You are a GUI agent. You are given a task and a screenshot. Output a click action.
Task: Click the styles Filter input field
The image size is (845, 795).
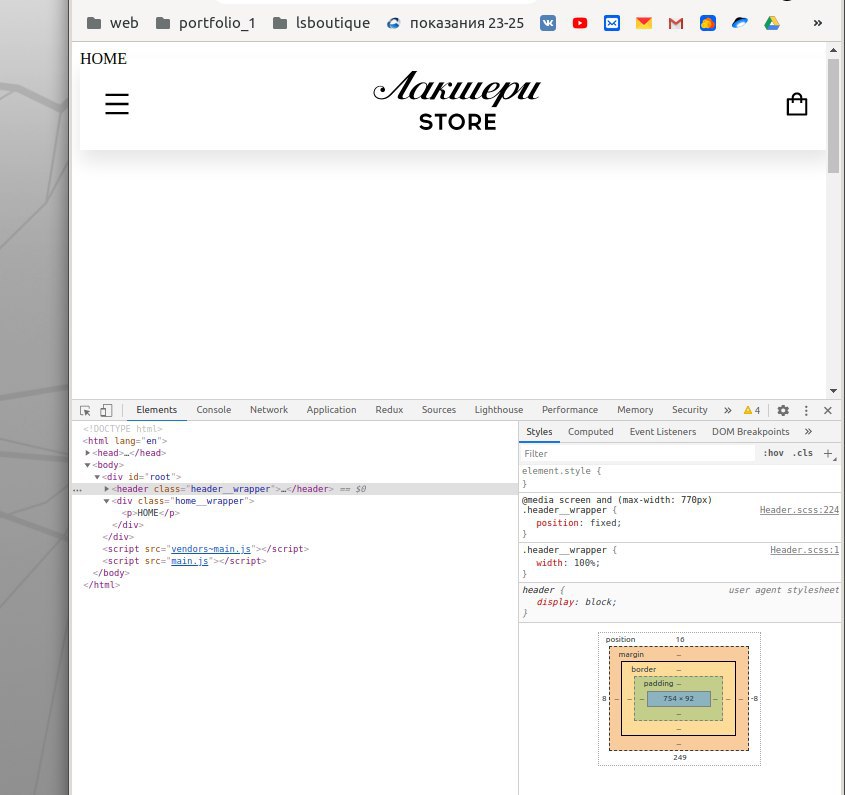[x=638, y=453]
